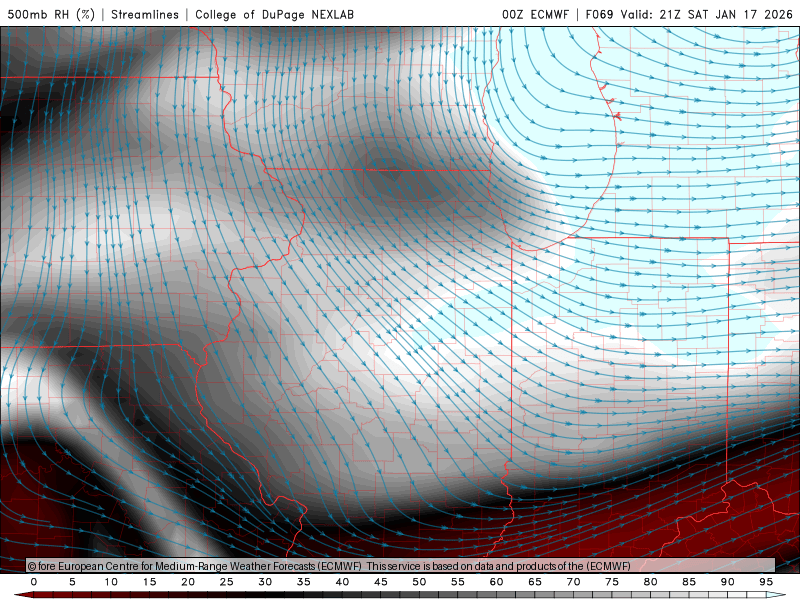Select 'Valid: 21Z SAT JAN 17 2026' text
800x600 pixels.
tap(707, 14)
